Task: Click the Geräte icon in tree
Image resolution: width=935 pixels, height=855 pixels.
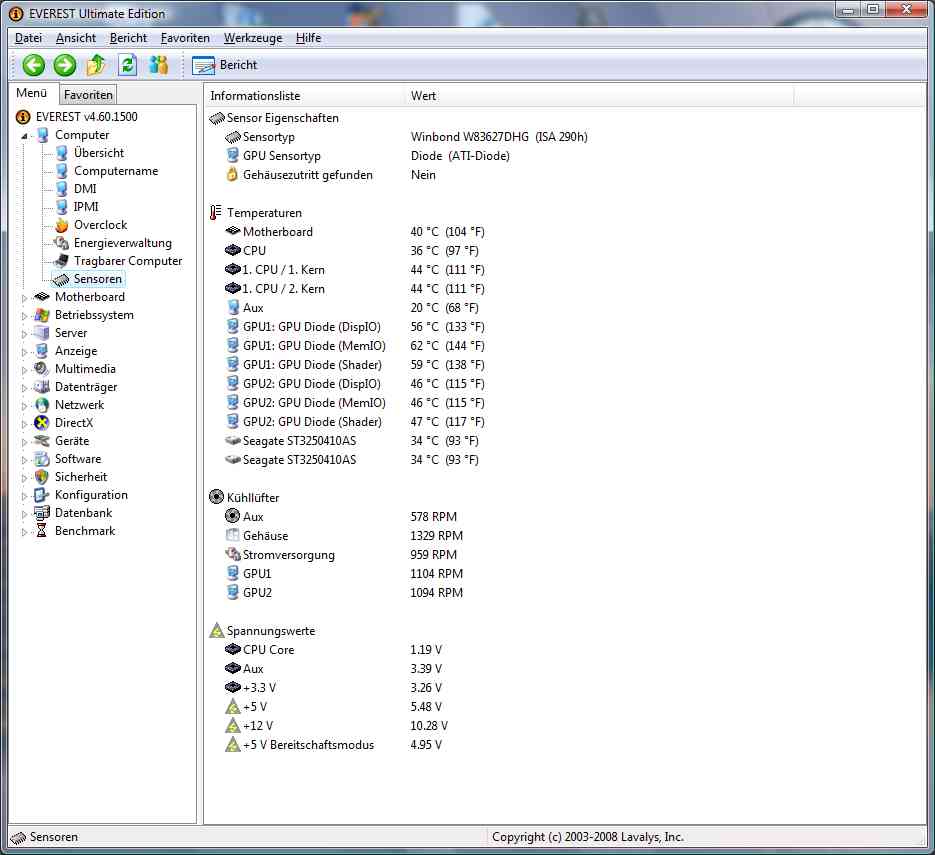Action: tap(42, 441)
